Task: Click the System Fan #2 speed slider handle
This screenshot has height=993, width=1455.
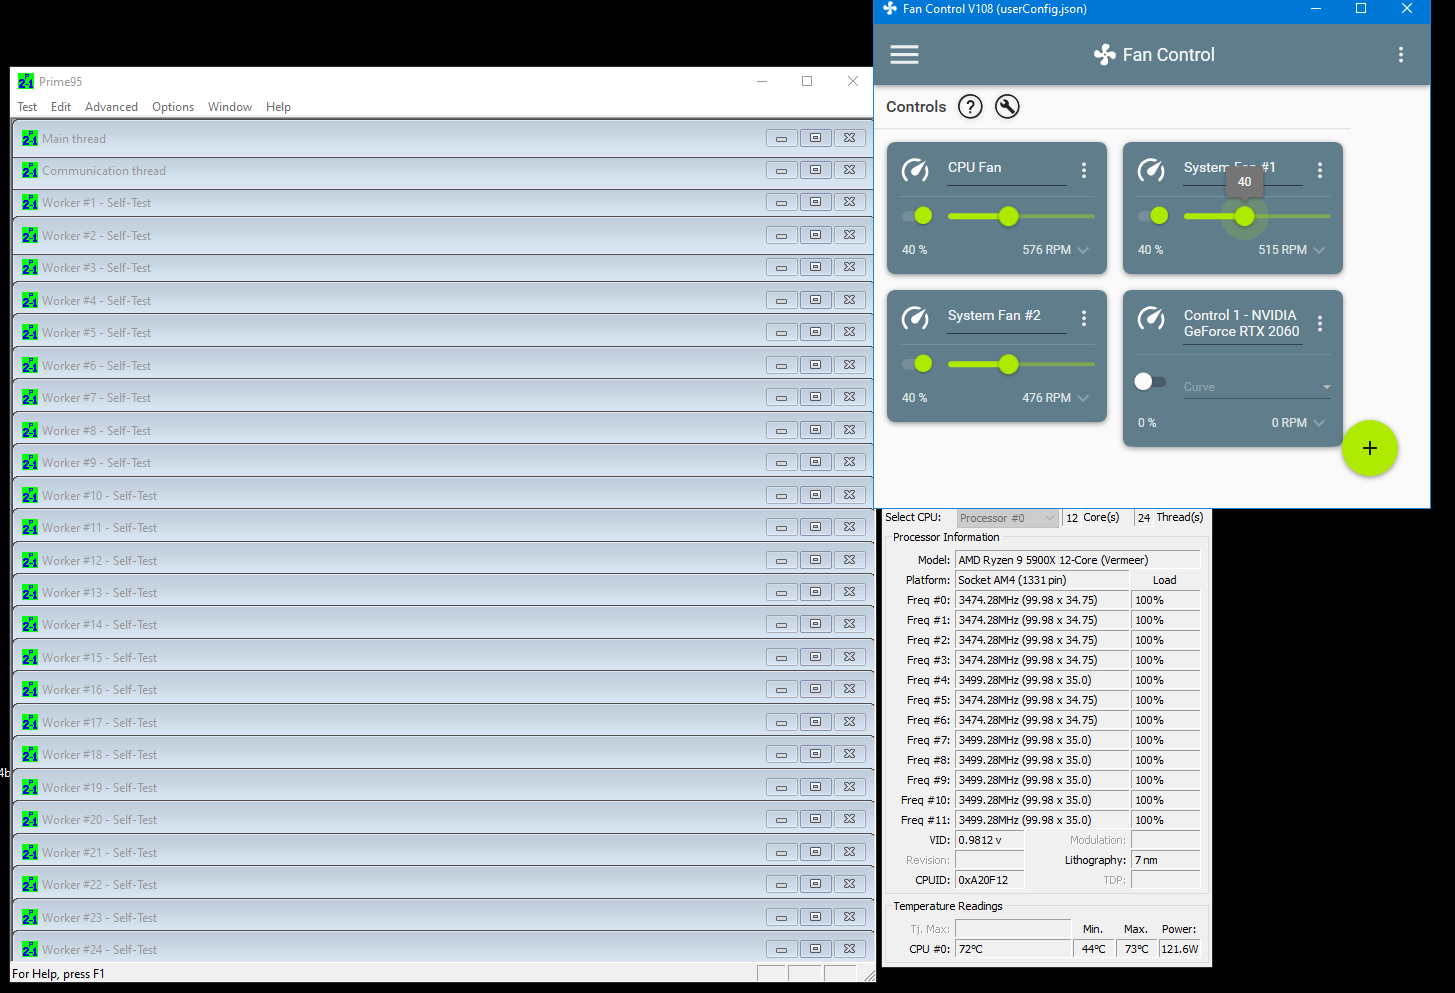Action: [1008, 364]
